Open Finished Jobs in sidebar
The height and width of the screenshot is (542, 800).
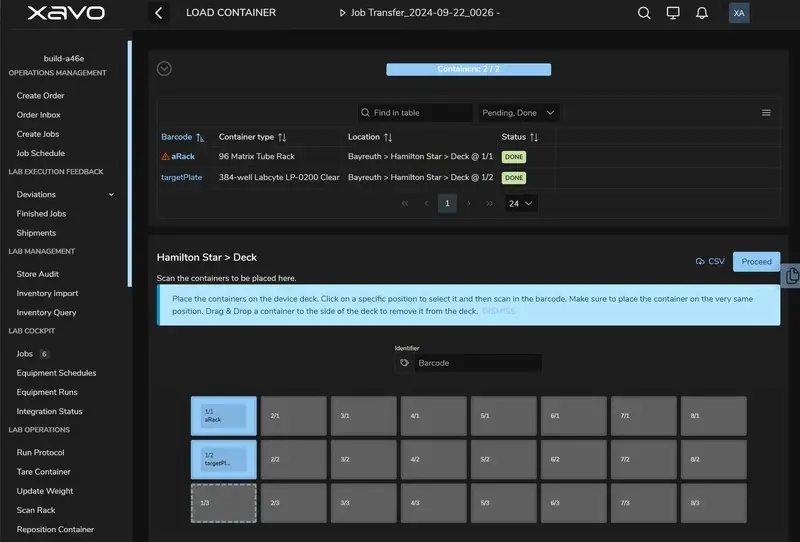[x=41, y=213]
